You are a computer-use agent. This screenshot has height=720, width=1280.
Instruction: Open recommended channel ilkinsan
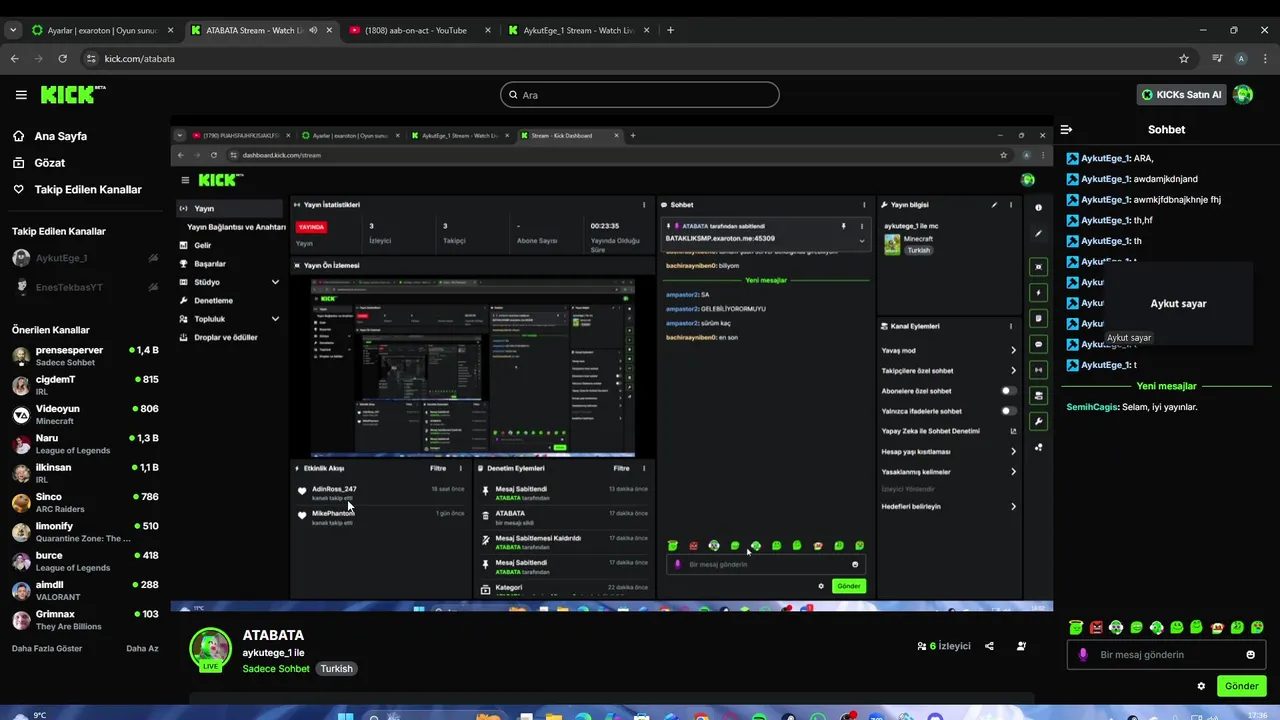(x=85, y=473)
